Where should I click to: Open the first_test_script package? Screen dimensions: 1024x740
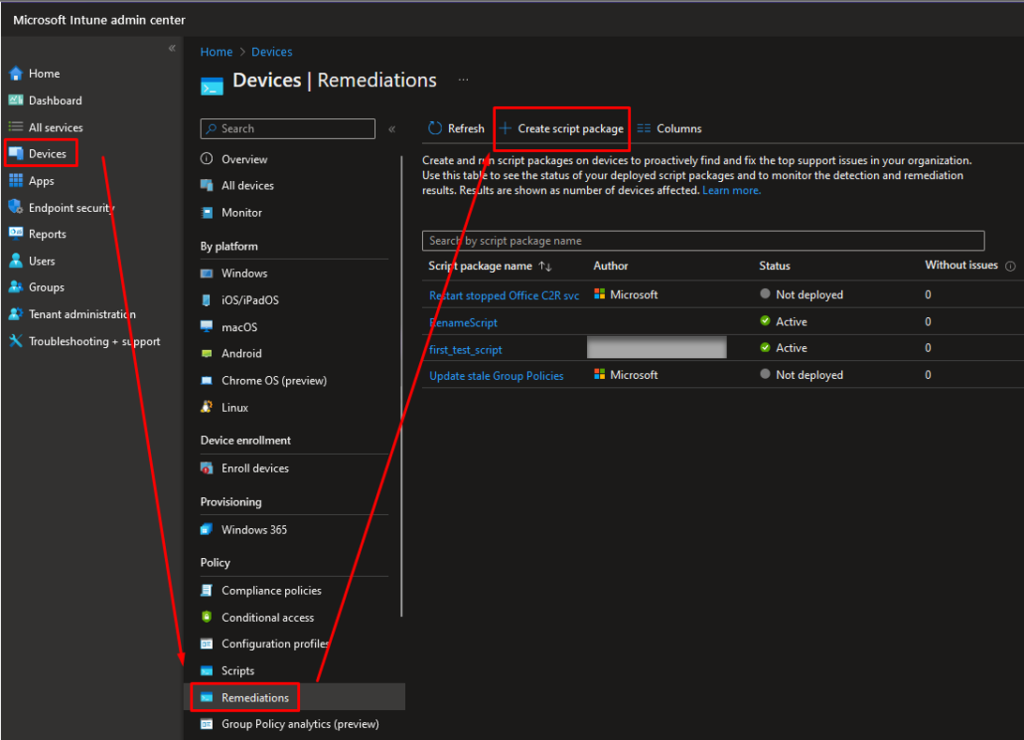click(465, 349)
